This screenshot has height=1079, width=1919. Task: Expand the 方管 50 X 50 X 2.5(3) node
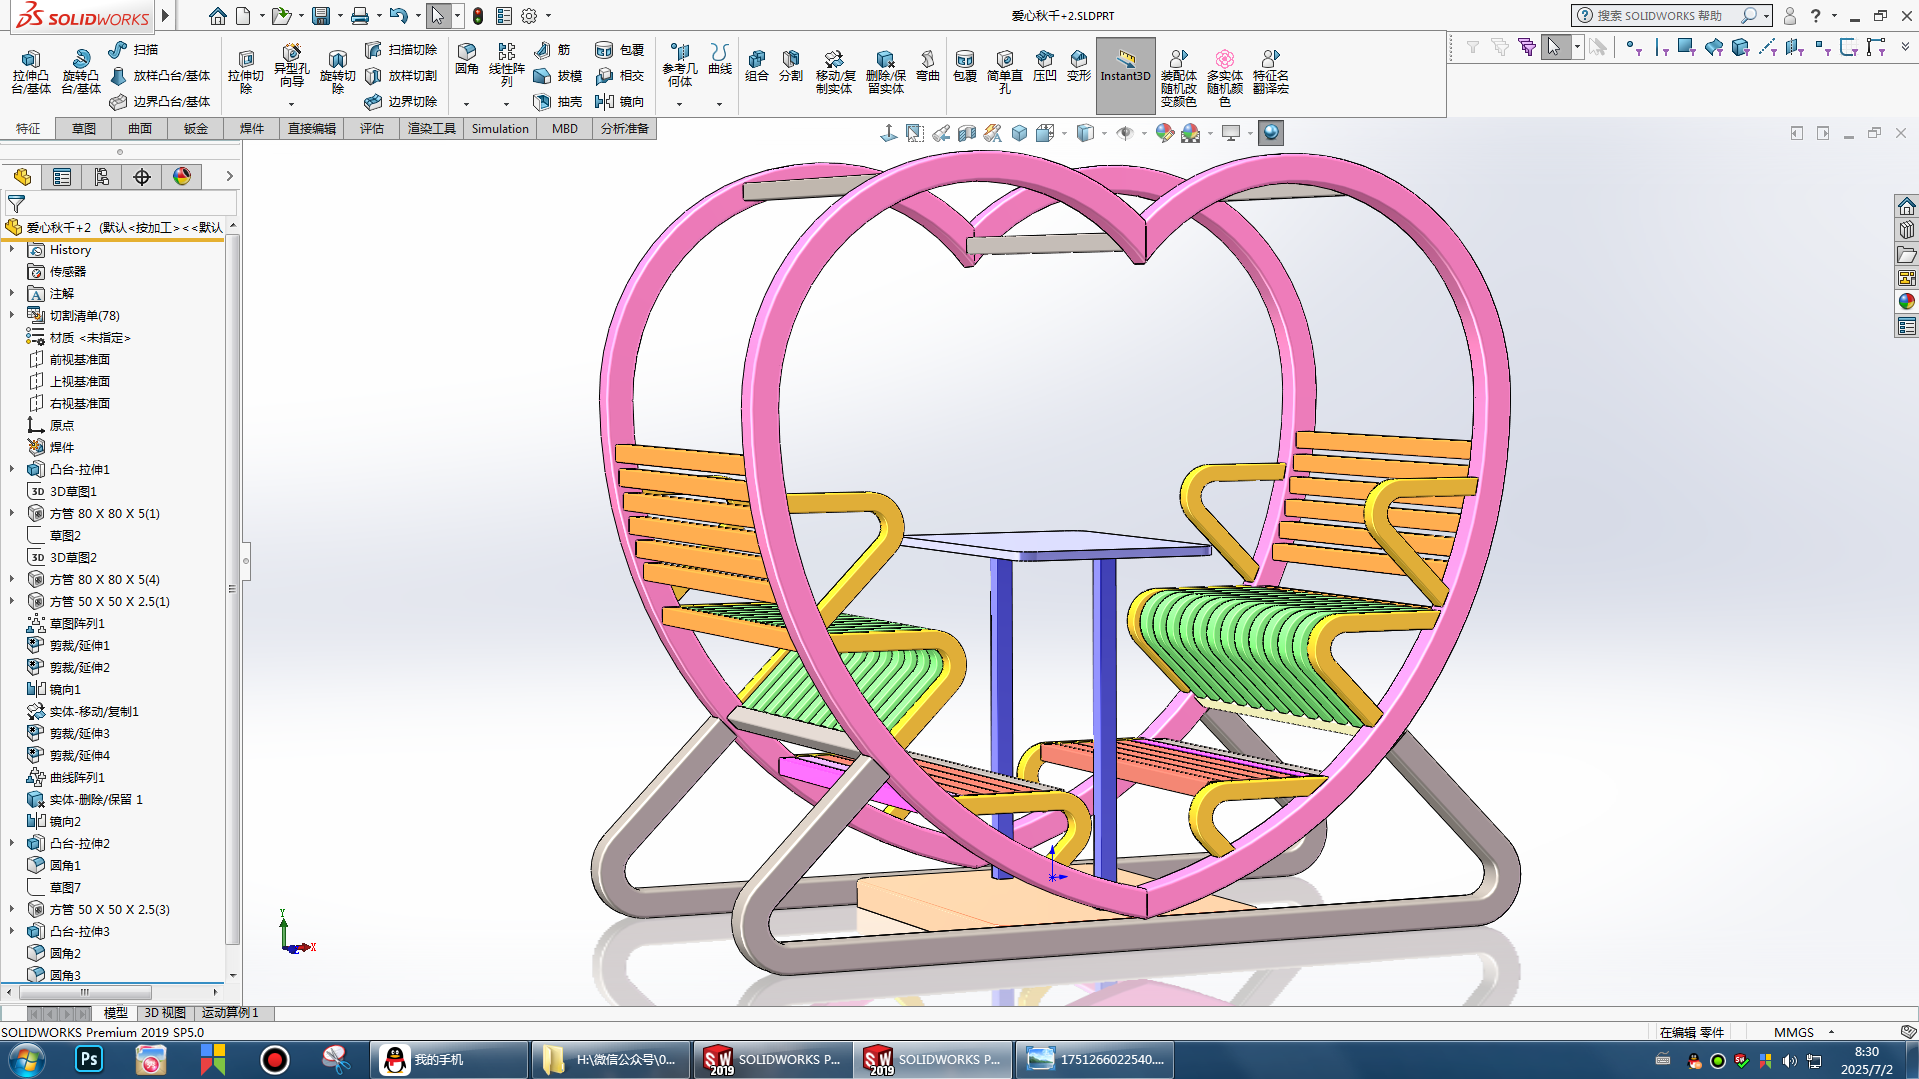coord(12,909)
